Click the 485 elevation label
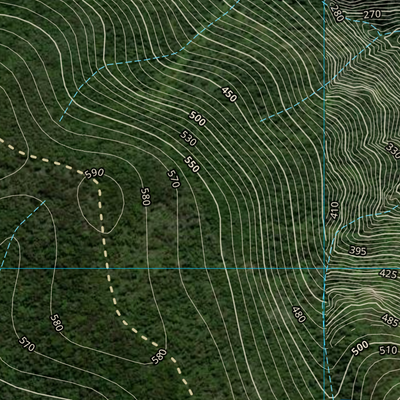Viewport: 400px width, 400px height. click(390, 320)
